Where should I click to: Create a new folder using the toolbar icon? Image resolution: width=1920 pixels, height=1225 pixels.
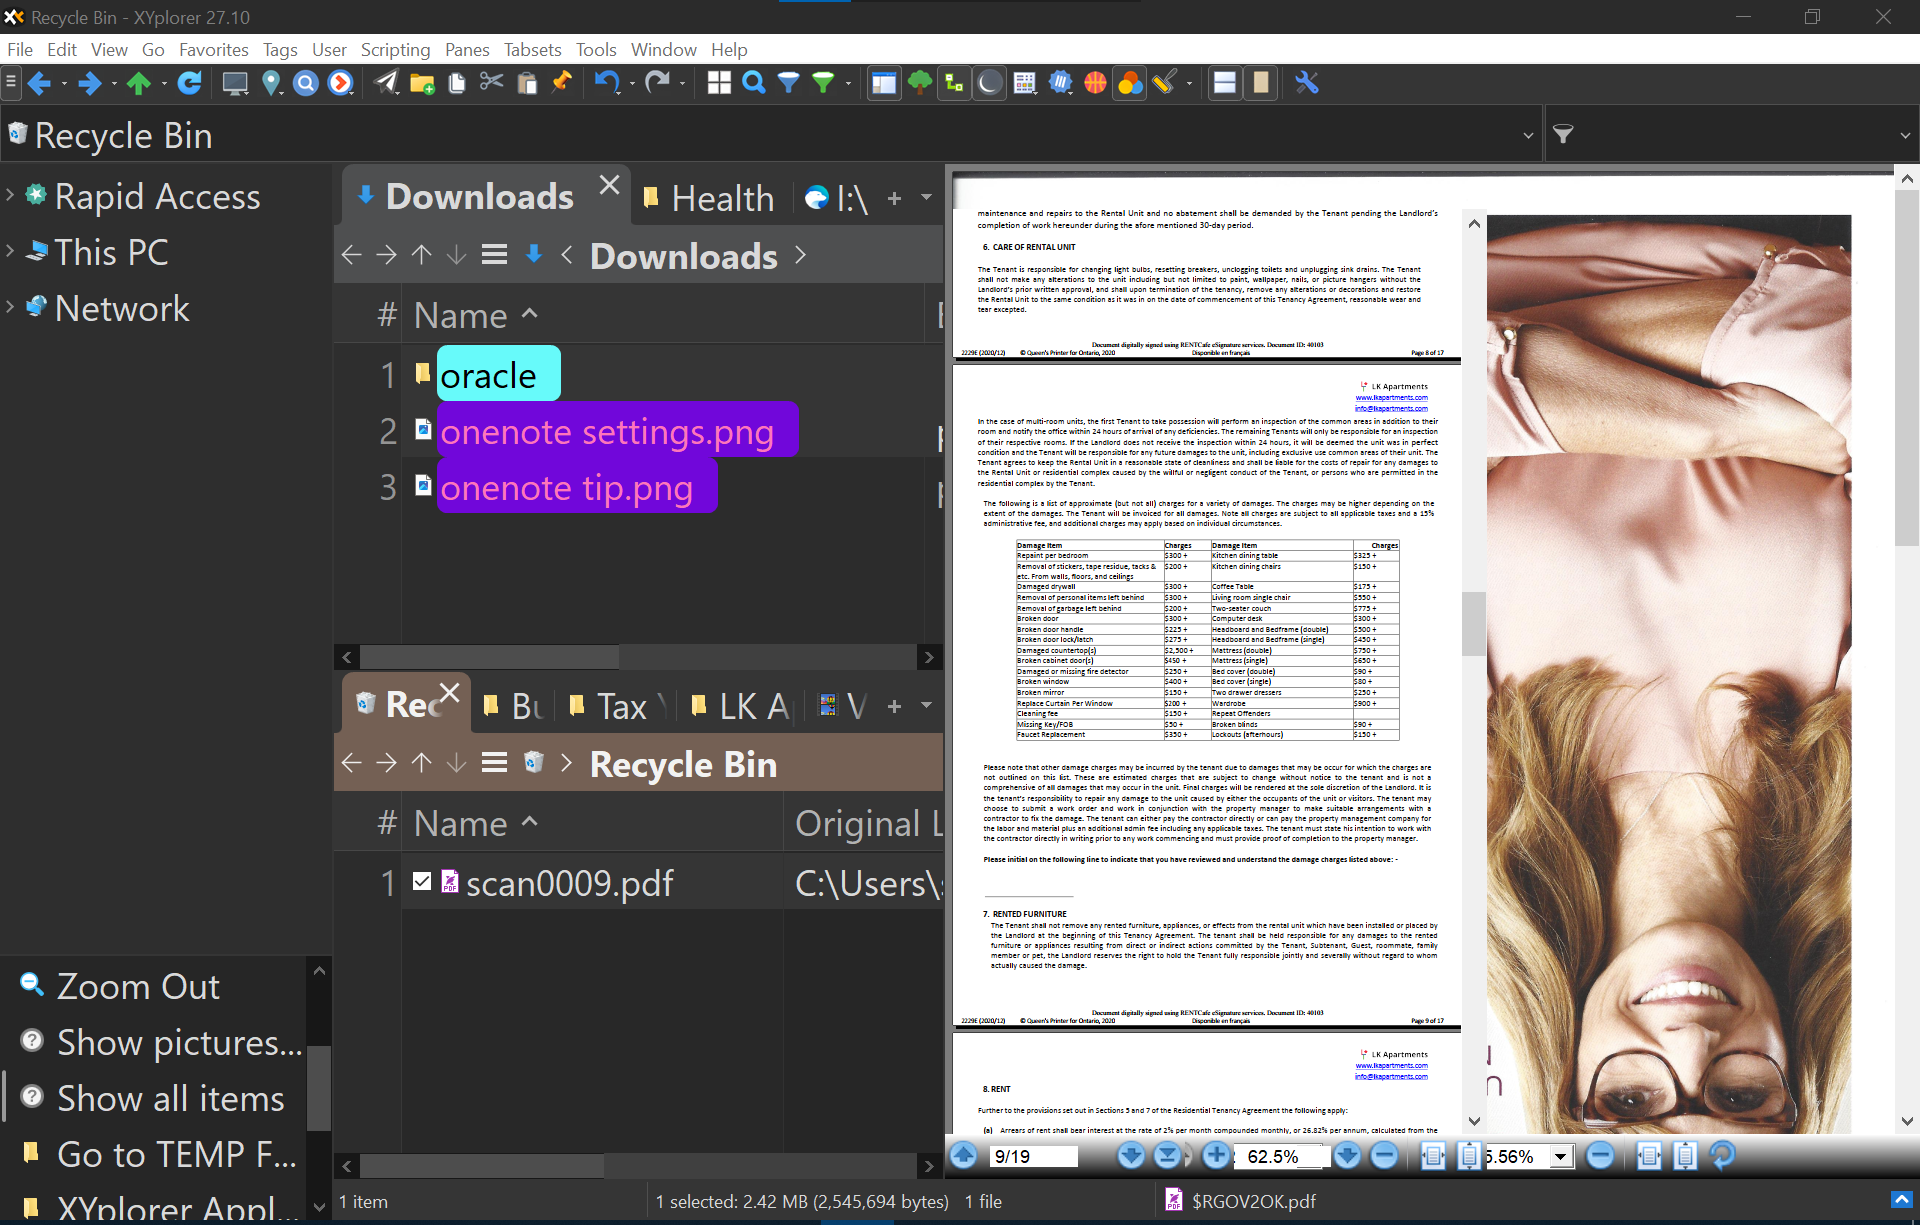pos(421,83)
